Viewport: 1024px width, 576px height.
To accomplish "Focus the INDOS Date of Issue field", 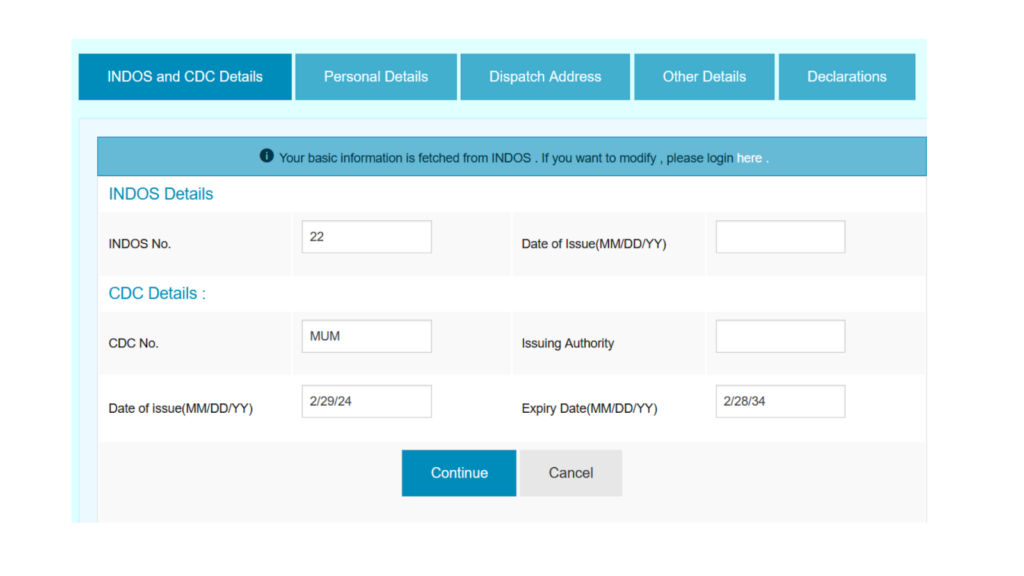I will coord(780,237).
